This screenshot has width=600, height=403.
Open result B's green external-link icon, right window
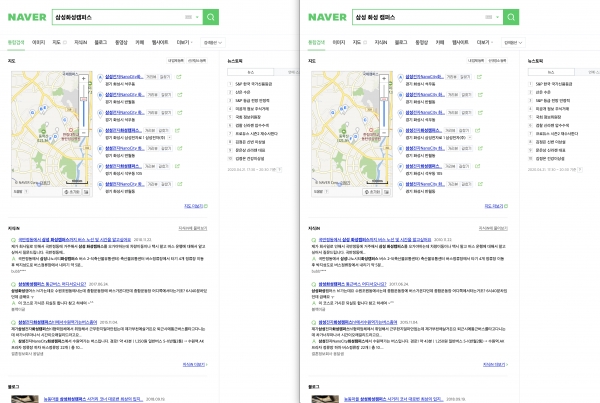click(480, 95)
